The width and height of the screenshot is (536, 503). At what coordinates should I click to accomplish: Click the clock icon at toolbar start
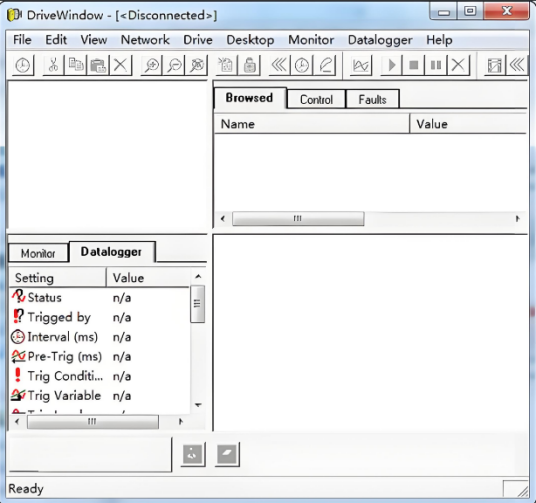coord(23,65)
